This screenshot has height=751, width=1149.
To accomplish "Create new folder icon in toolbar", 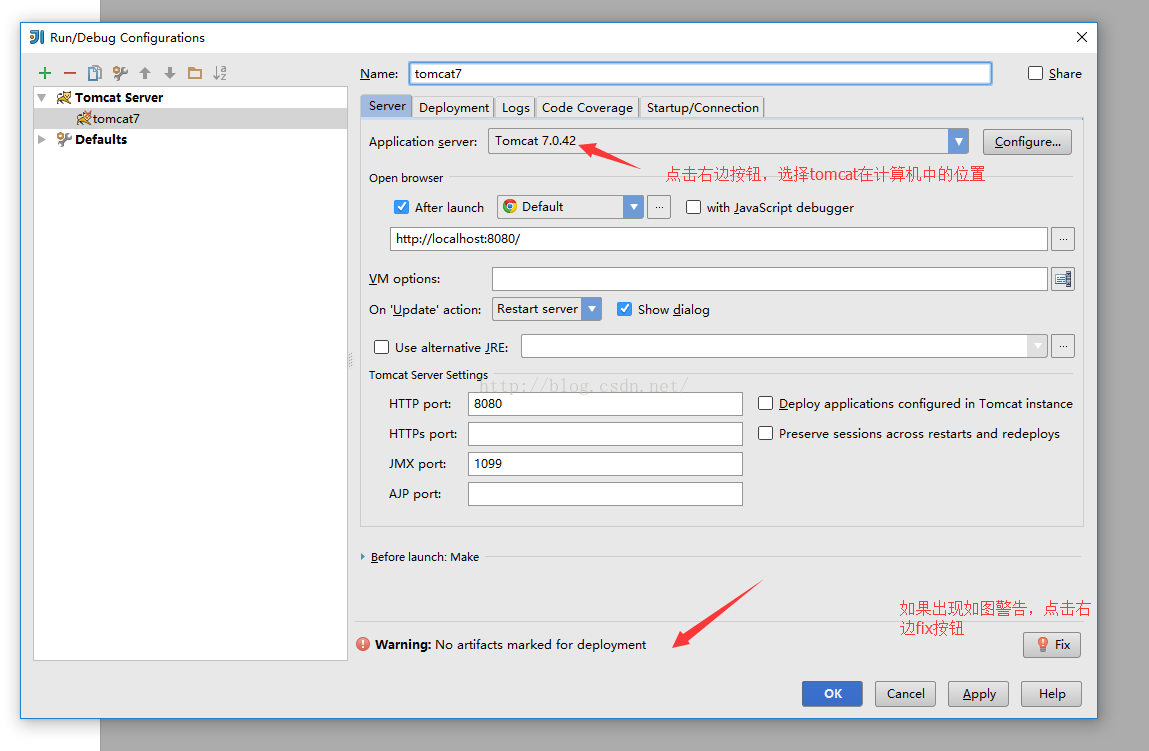I will coord(195,73).
